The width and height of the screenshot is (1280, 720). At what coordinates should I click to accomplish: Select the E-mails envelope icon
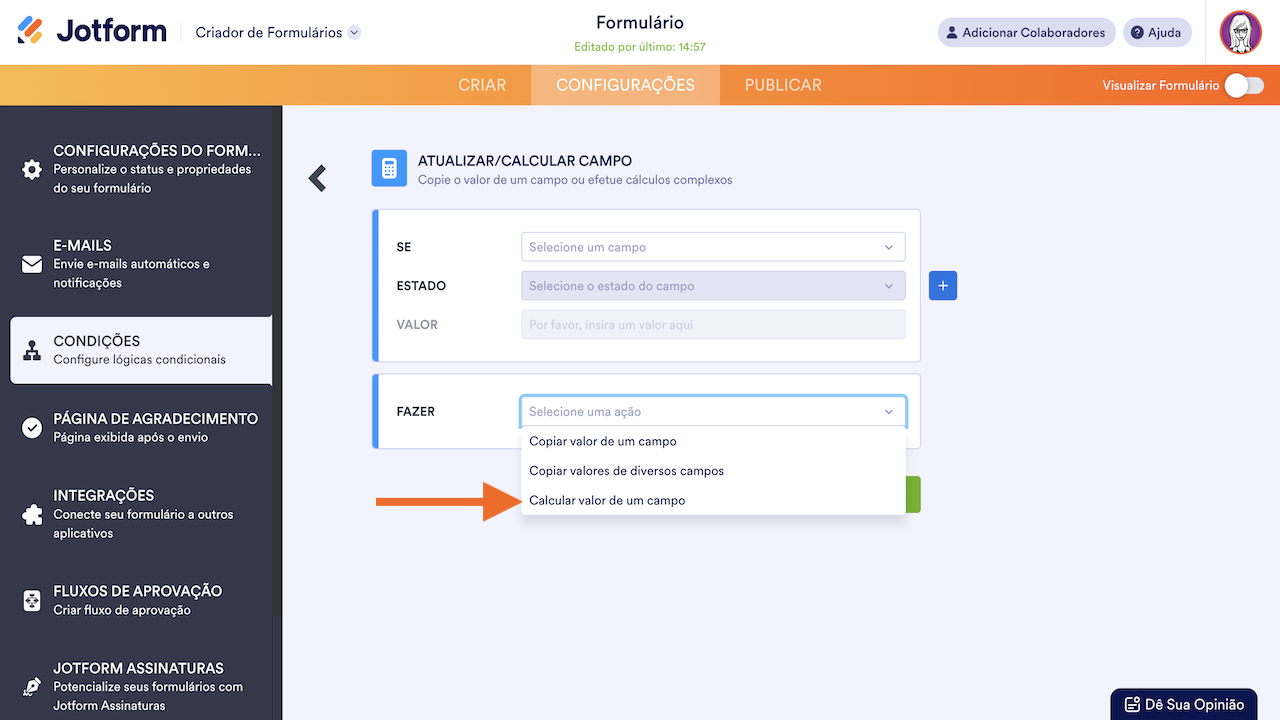click(x=32, y=264)
